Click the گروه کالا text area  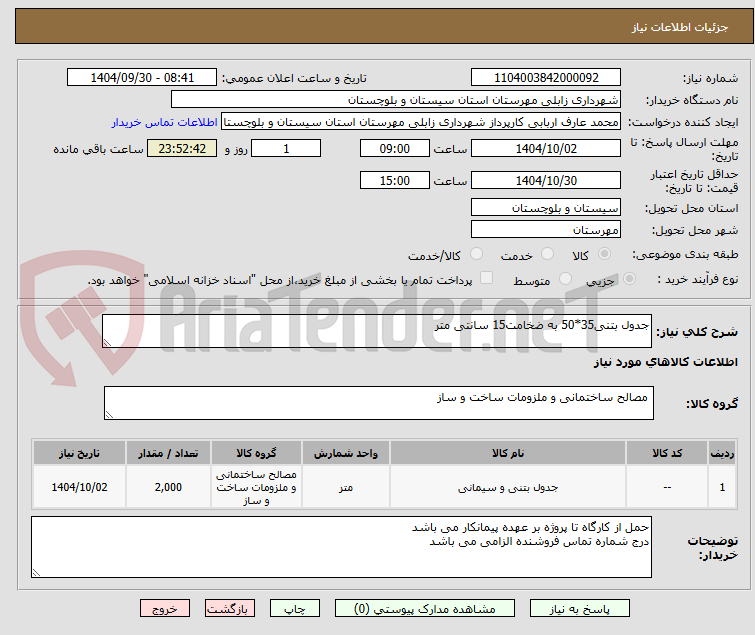pyautogui.click(x=379, y=403)
